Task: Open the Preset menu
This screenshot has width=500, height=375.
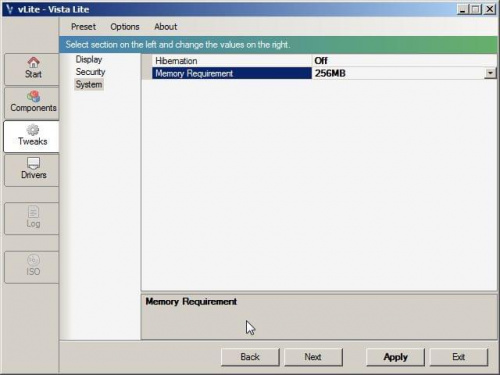Action: pos(83,27)
